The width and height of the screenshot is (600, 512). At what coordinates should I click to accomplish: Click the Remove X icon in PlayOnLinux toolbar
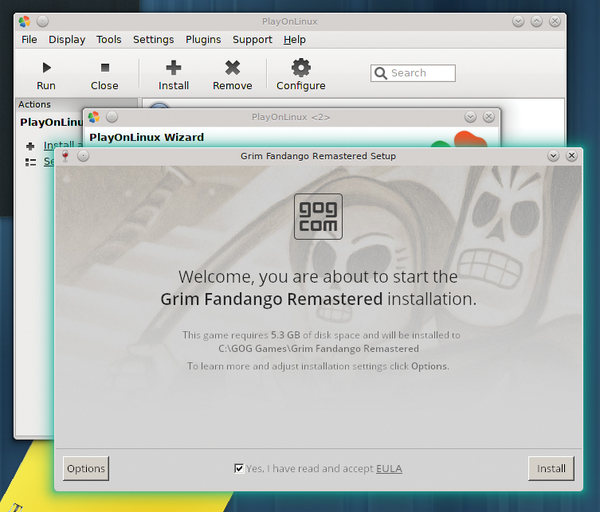coord(233,68)
